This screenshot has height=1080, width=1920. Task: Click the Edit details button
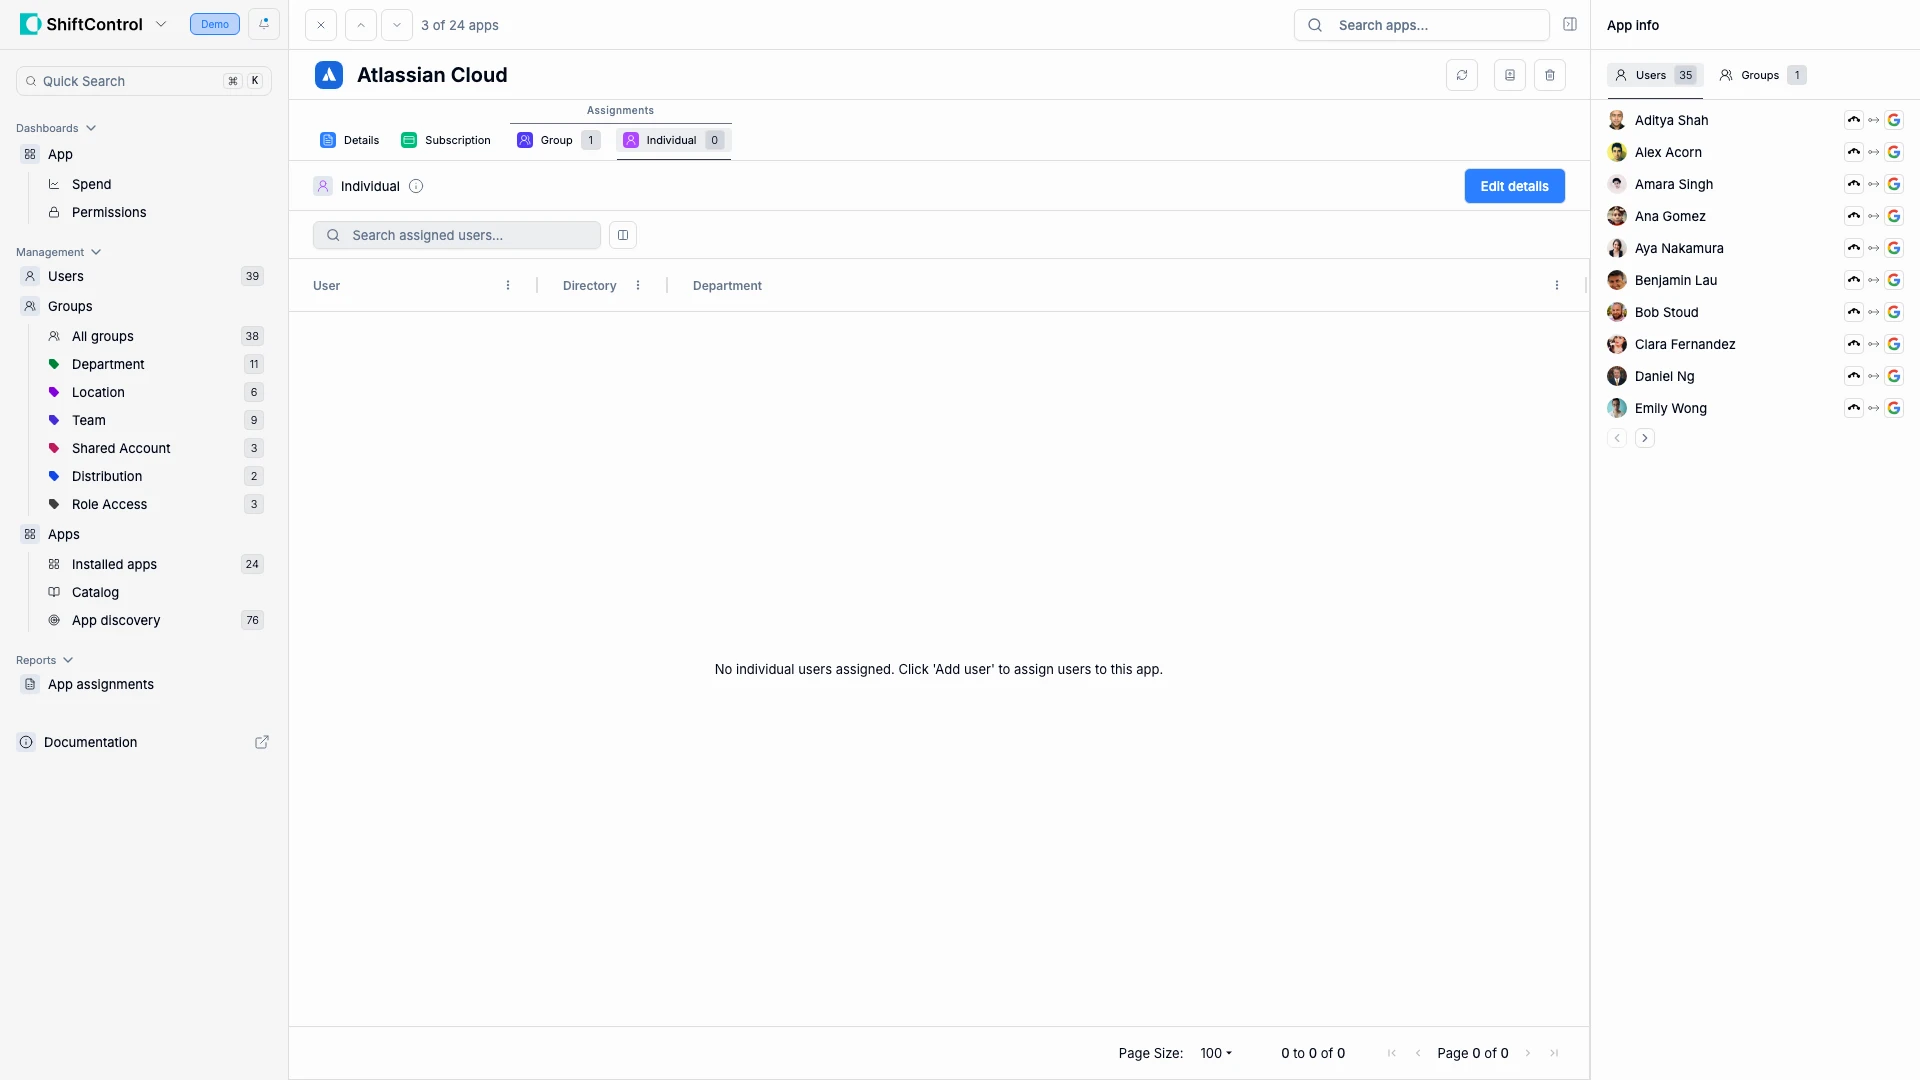click(x=1514, y=186)
